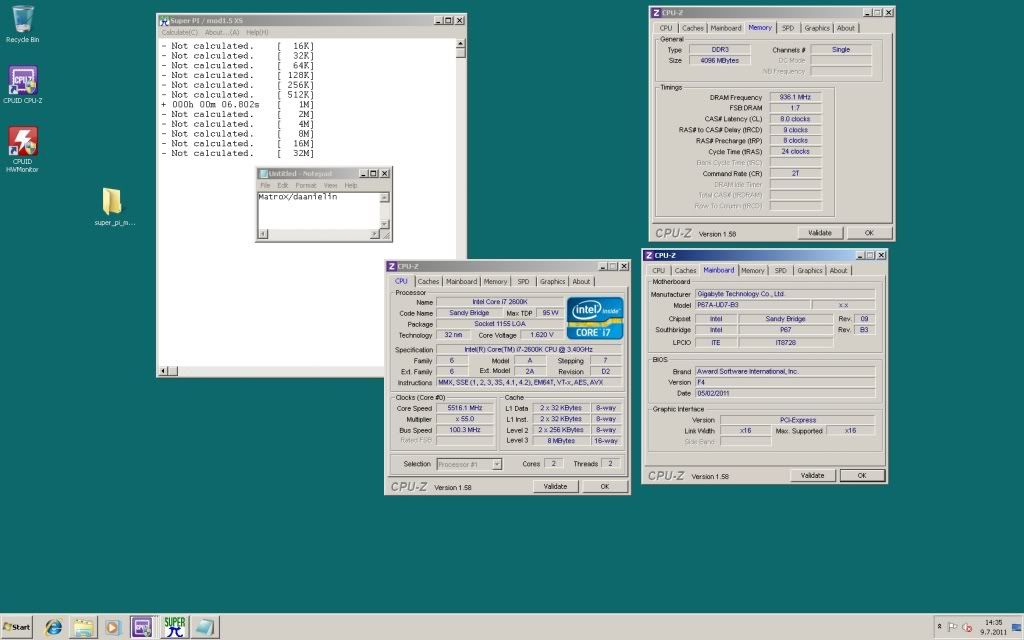1024x640 pixels.
Task: Switch to the Caches tab in the processor CPU-Z window
Action: point(428,282)
